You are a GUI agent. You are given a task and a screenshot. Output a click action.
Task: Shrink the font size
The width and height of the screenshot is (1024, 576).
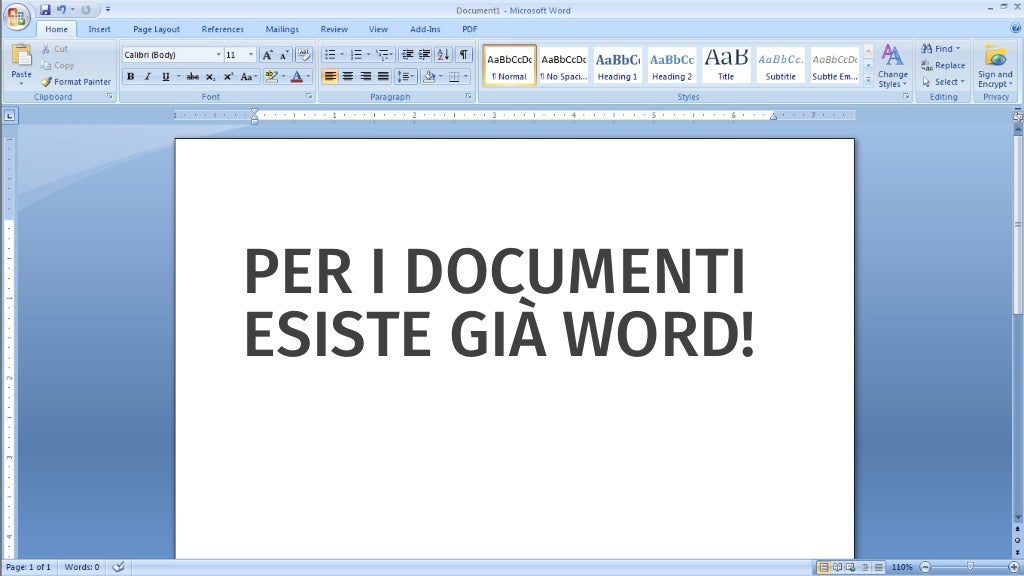click(x=284, y=56)
